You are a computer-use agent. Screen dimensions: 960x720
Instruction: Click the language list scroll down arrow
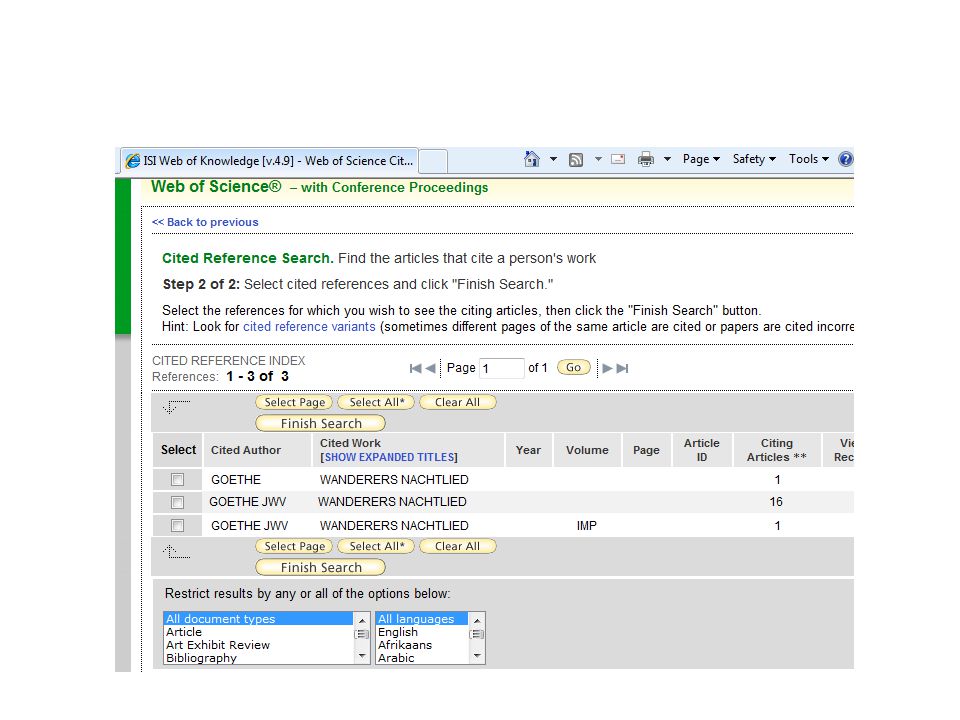(477, 656)
